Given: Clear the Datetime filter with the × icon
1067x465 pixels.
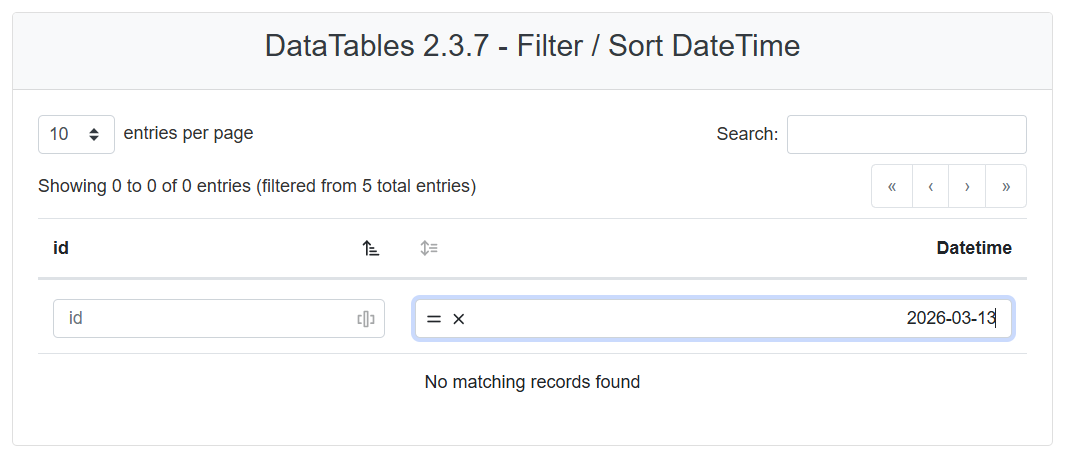Looking at the screenshot, I should coord(458,319).
